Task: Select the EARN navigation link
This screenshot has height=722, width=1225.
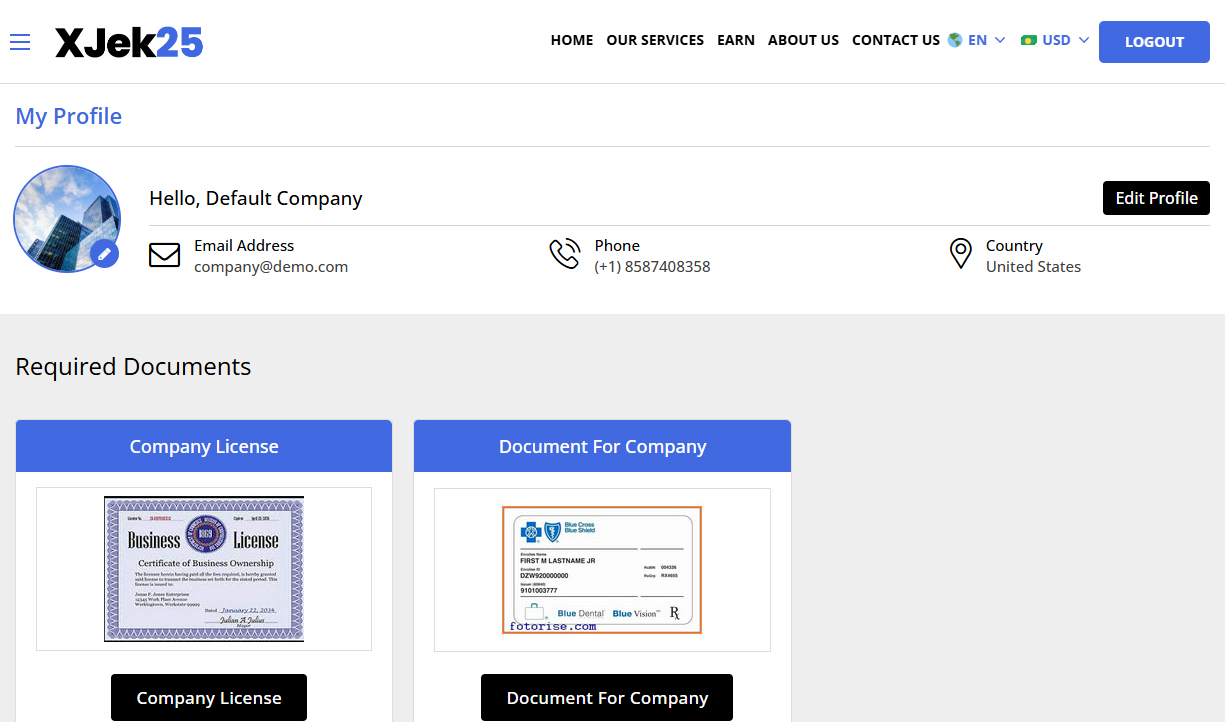Action: point(736,41)
